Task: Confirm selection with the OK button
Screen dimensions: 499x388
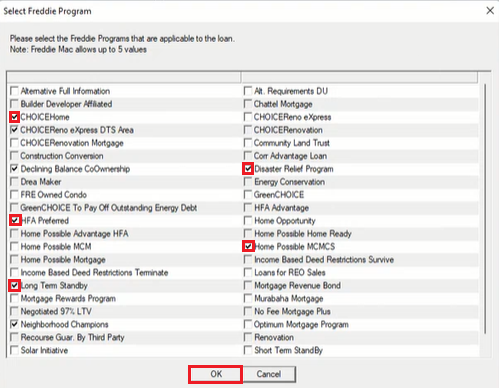Action: click(x=216, y=374)
